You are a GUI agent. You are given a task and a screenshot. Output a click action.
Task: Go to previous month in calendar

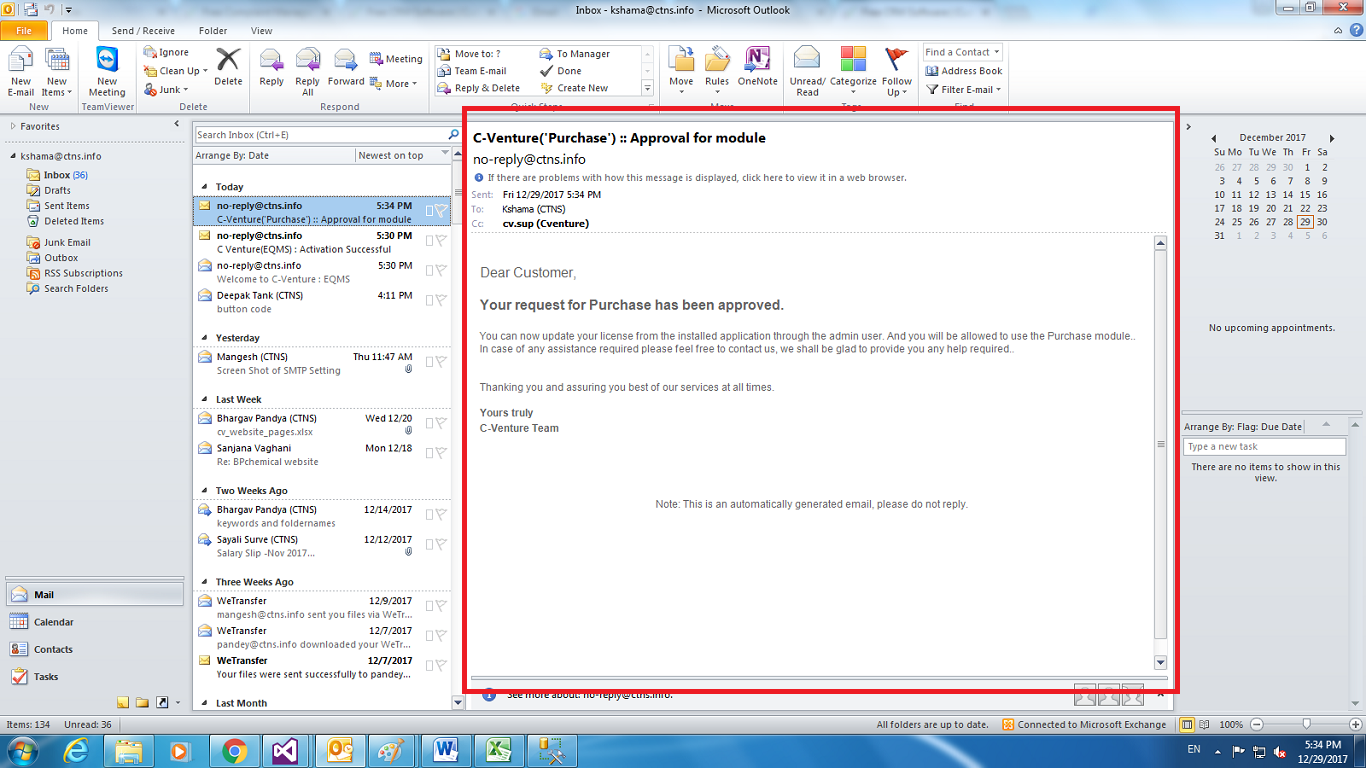point(1214,138)
